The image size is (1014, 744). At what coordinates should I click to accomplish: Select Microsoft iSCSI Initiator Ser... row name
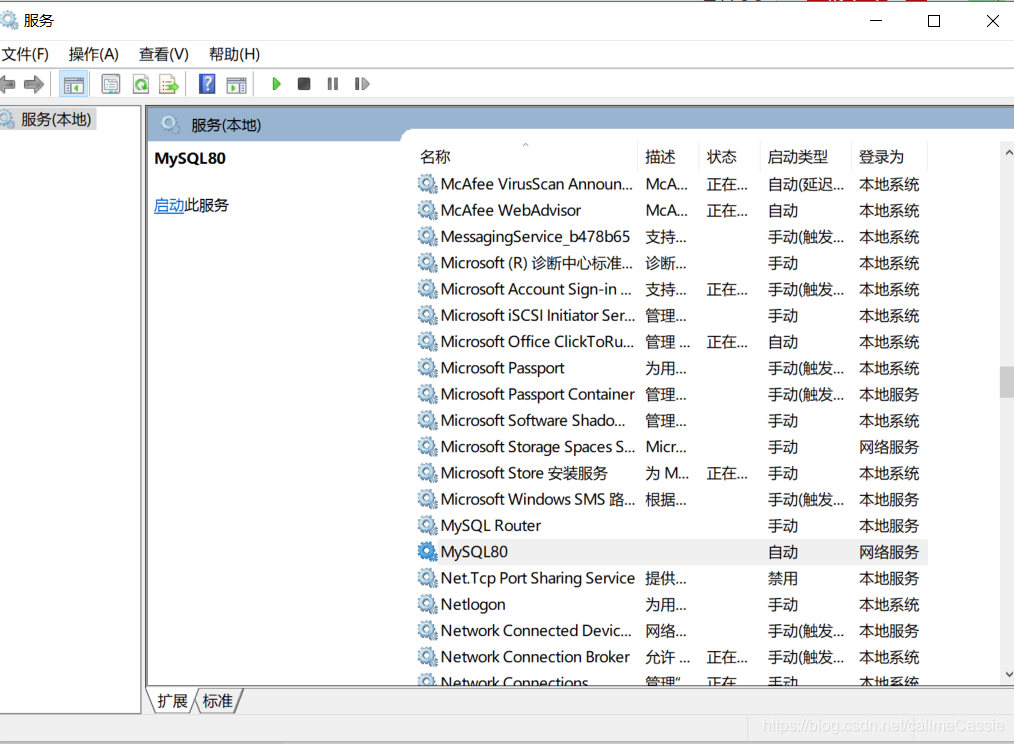(538, 316)
